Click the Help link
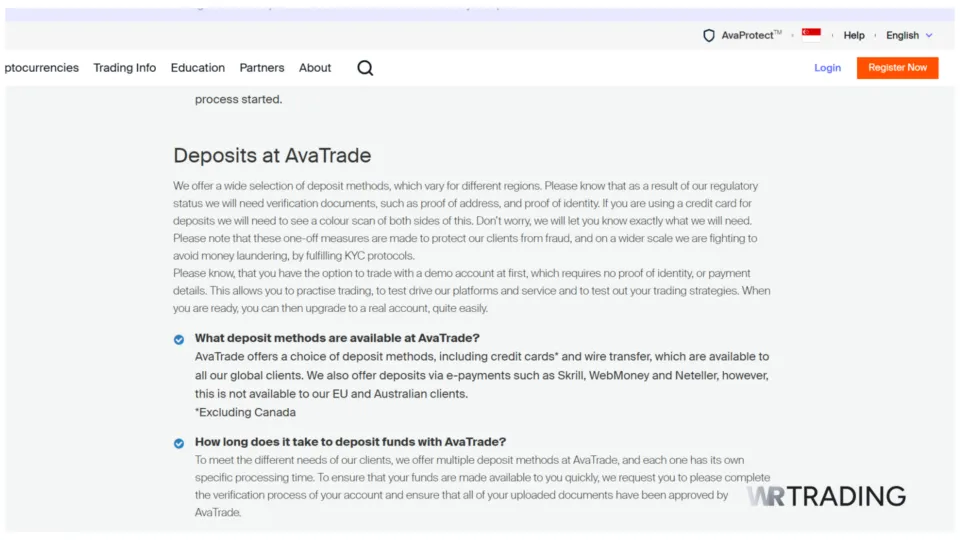Image resolution: width=960 pixels, height=540 pixels. (853, 36)
